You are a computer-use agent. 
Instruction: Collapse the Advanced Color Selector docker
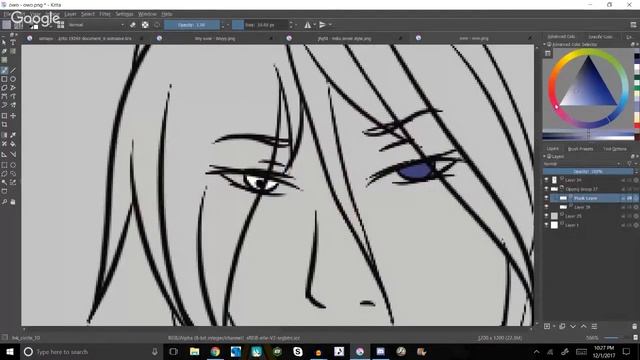(x=544, y=44)
